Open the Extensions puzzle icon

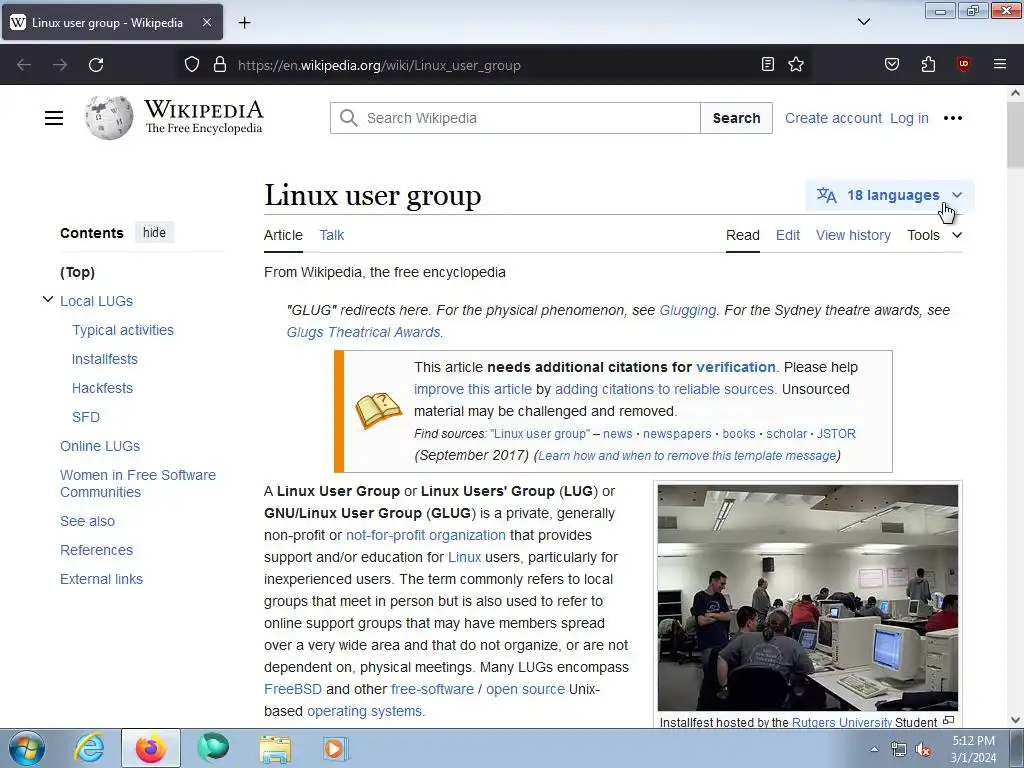(x=928, y=64)
